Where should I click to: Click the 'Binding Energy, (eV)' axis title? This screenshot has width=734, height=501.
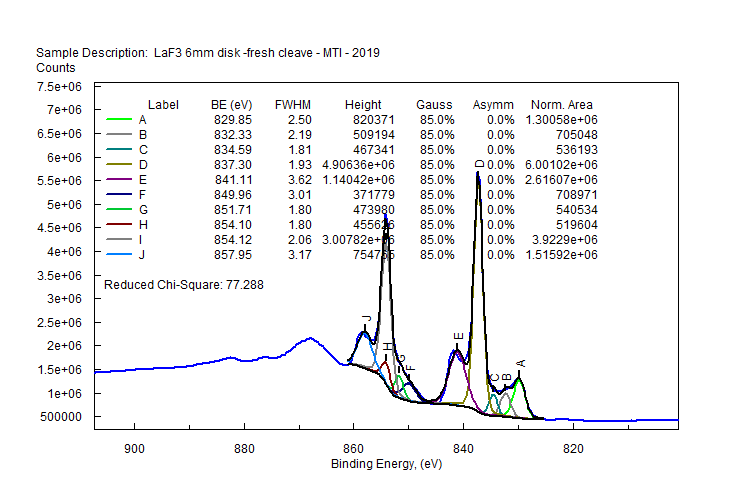click(386, 465)
